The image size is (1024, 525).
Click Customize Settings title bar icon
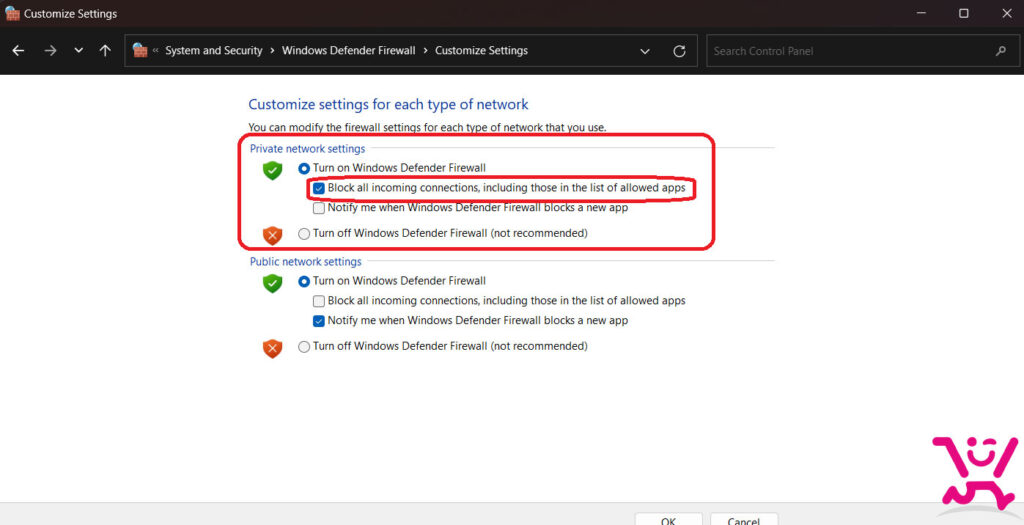coord(12,13)
